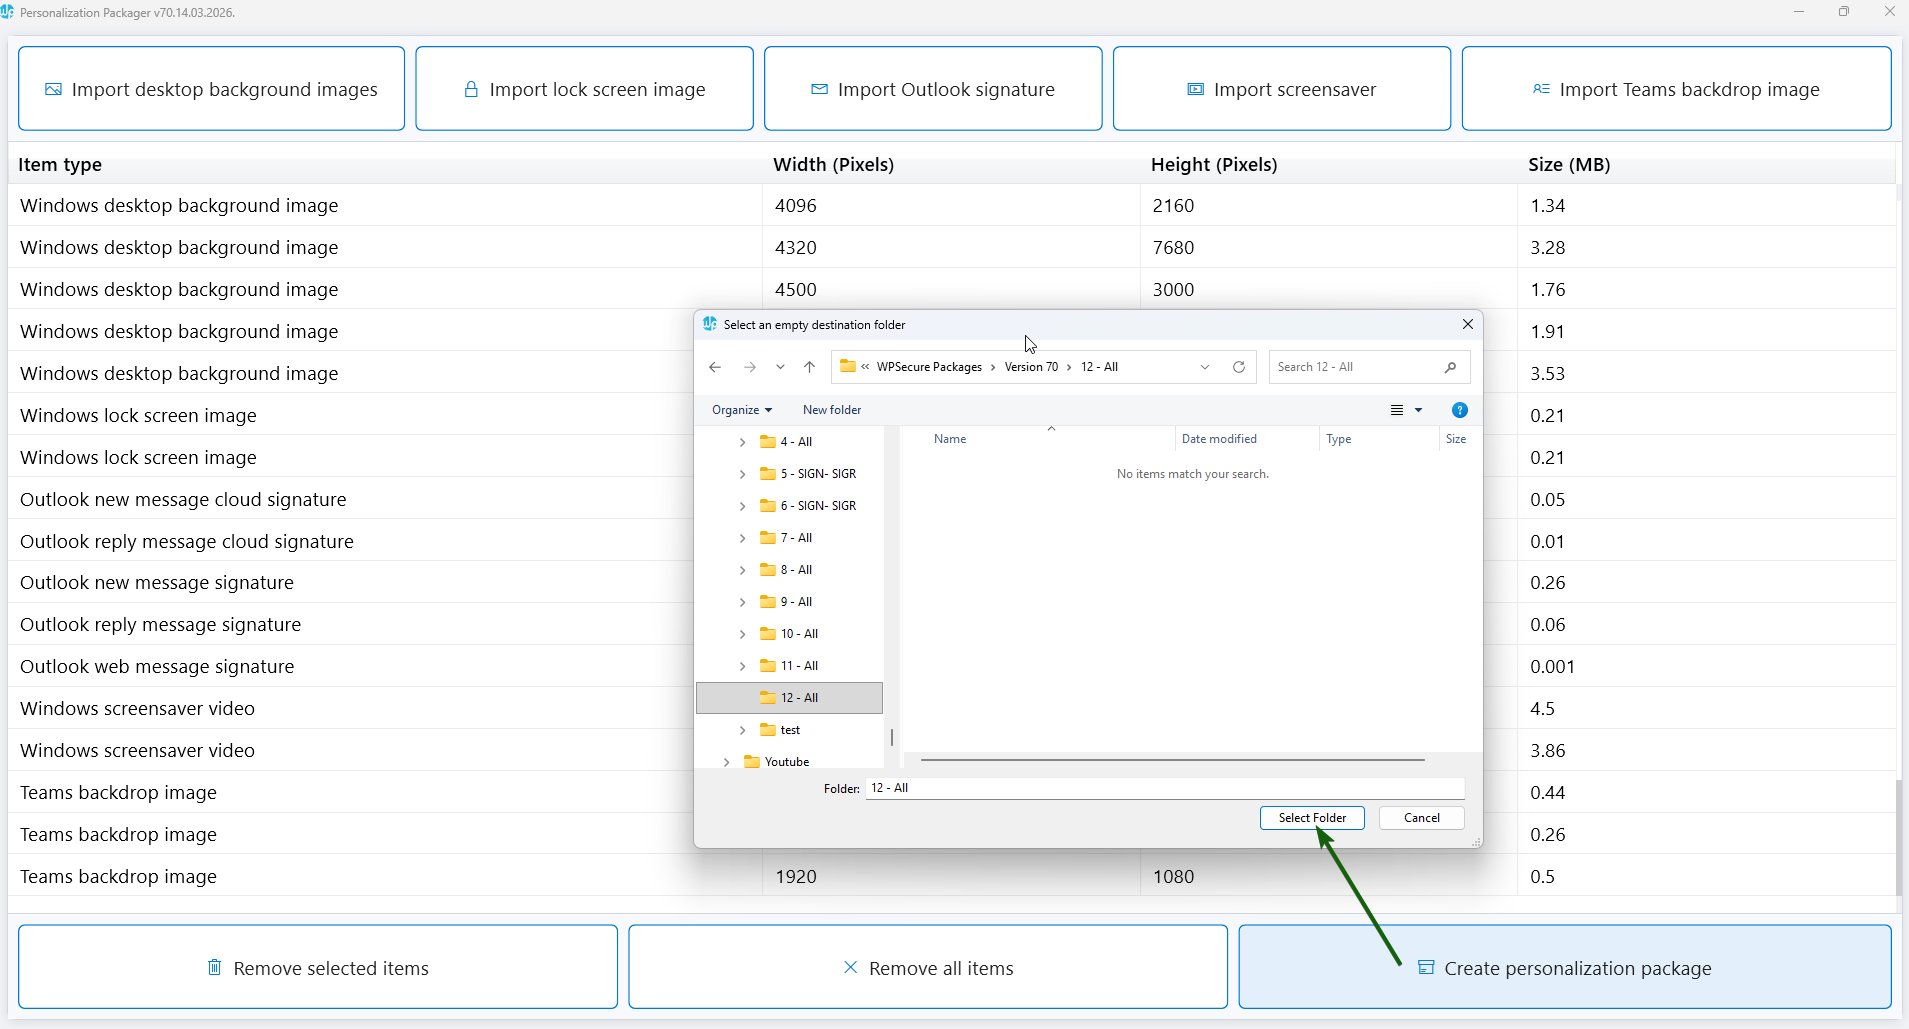Expand the Youtube folder in tree
Viewport: 1909px width, 1029px height.
(x=726, y=762)
